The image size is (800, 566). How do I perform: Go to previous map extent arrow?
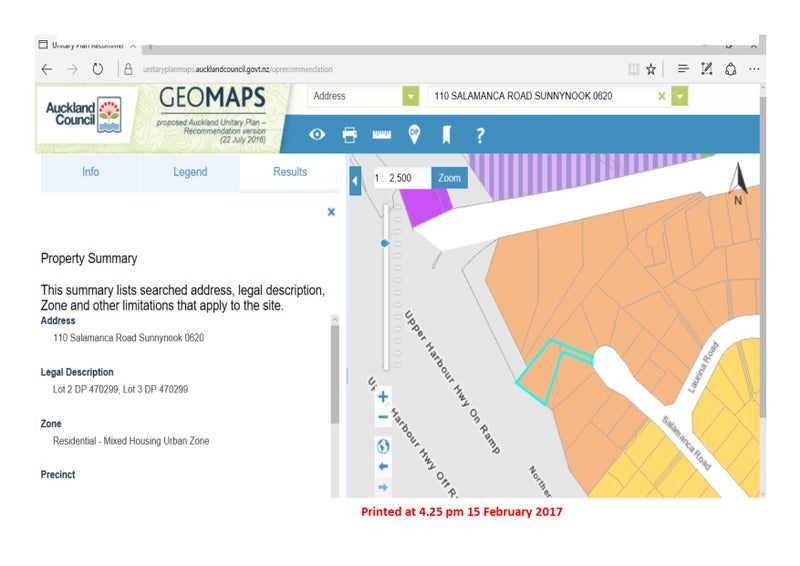[383, 466]
